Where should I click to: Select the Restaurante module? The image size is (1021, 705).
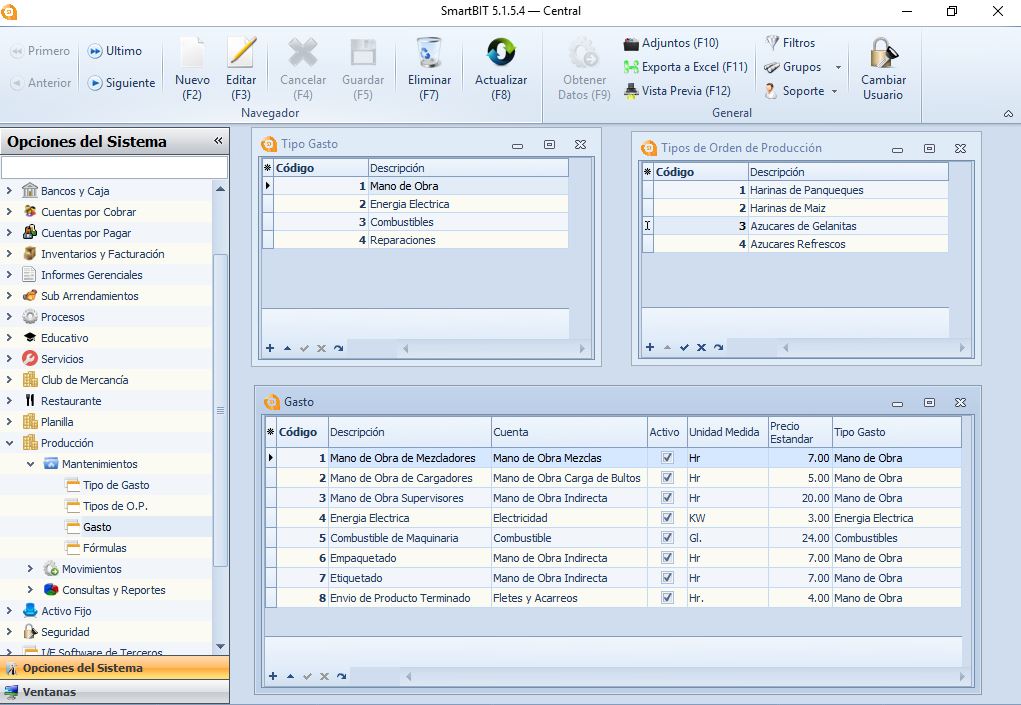pos(71,401)
